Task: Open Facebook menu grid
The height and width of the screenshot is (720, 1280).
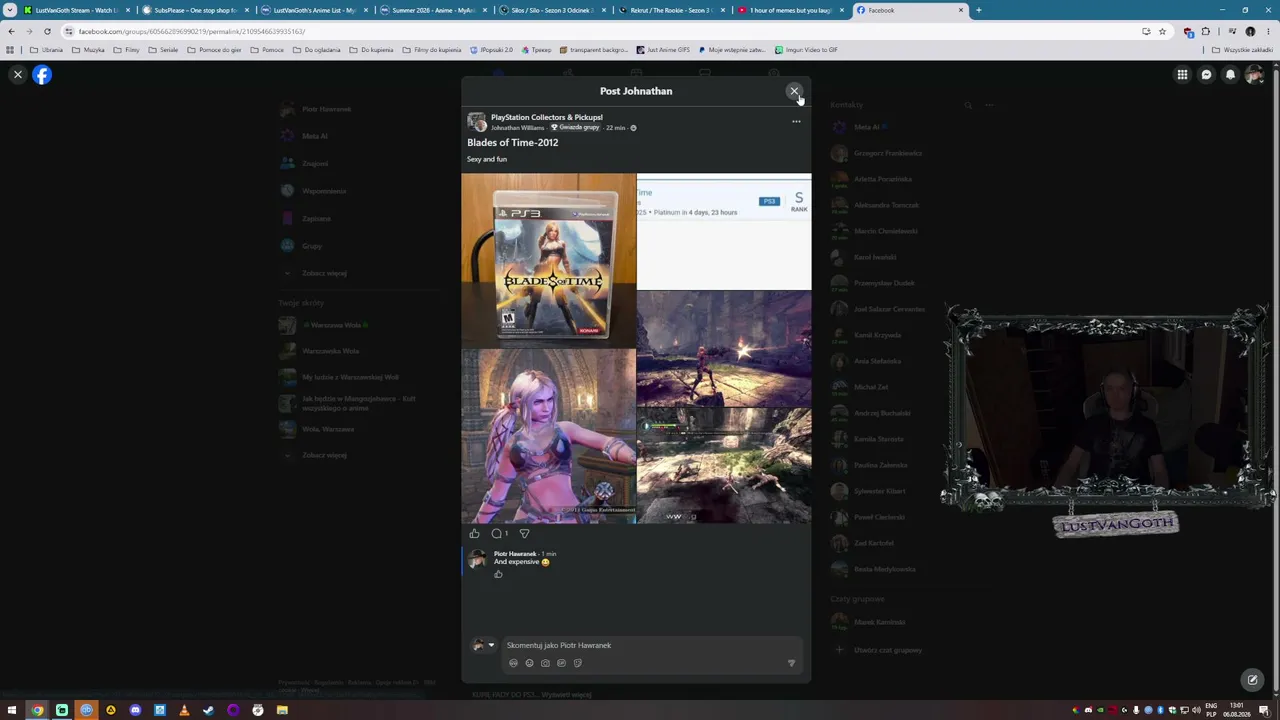Action: [x=1182, y=75]
